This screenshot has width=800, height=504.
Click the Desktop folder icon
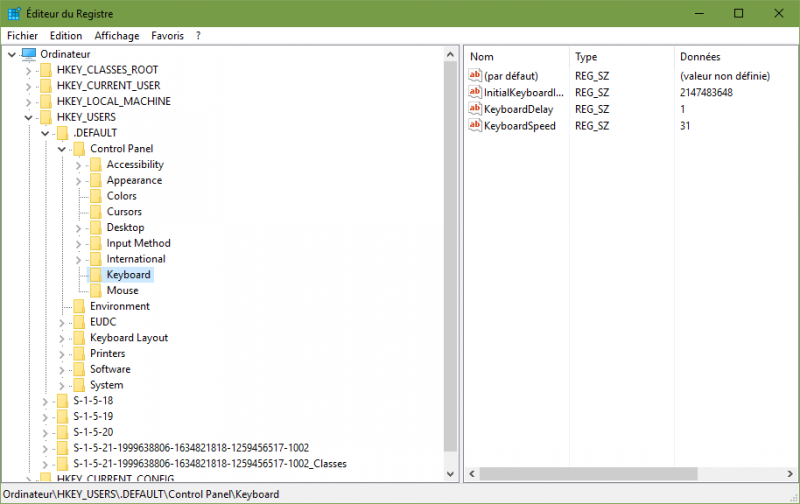(x=95, y=228)
